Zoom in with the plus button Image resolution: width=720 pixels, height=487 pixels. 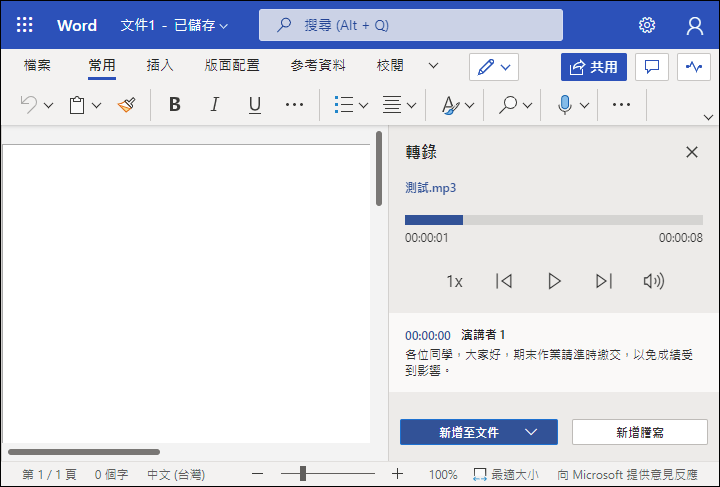(x=398, y=474)
